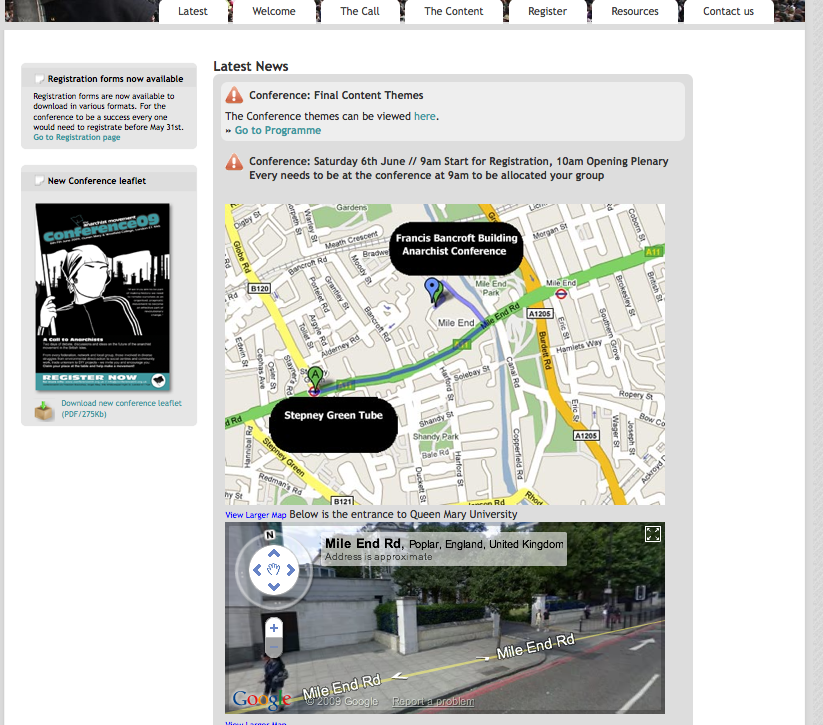The image size is (823, 725).
Task: Click Street View fullscreen icon
Action: click(652, 534)
